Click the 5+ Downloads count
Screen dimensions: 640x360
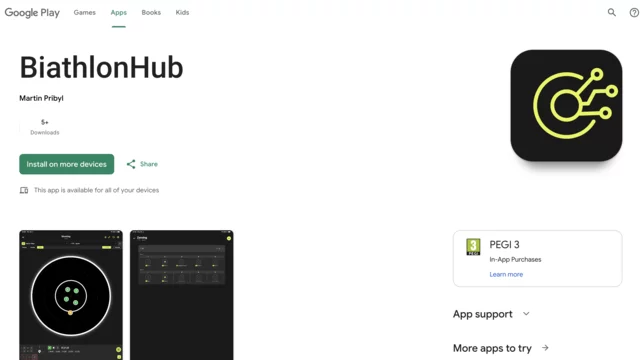[44, 127]
